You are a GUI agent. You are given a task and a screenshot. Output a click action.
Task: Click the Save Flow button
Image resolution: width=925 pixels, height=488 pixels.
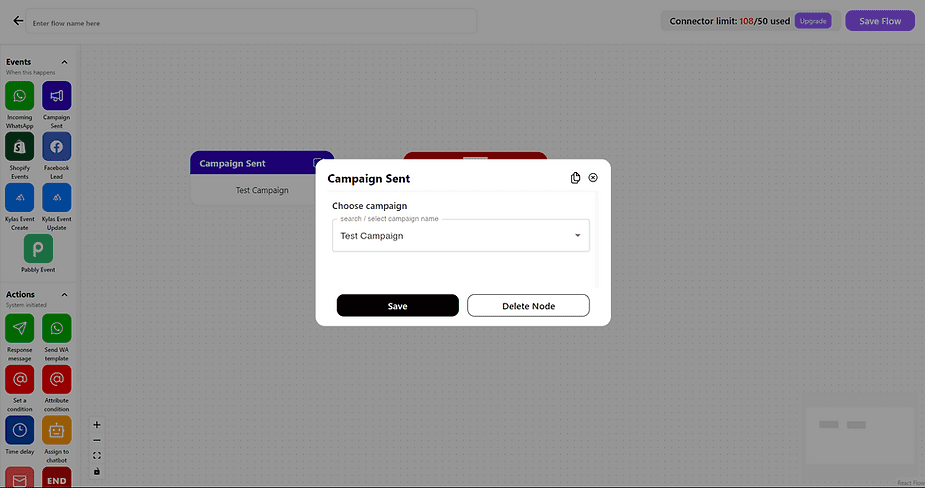pyautogui.click(x=880, y=21)
